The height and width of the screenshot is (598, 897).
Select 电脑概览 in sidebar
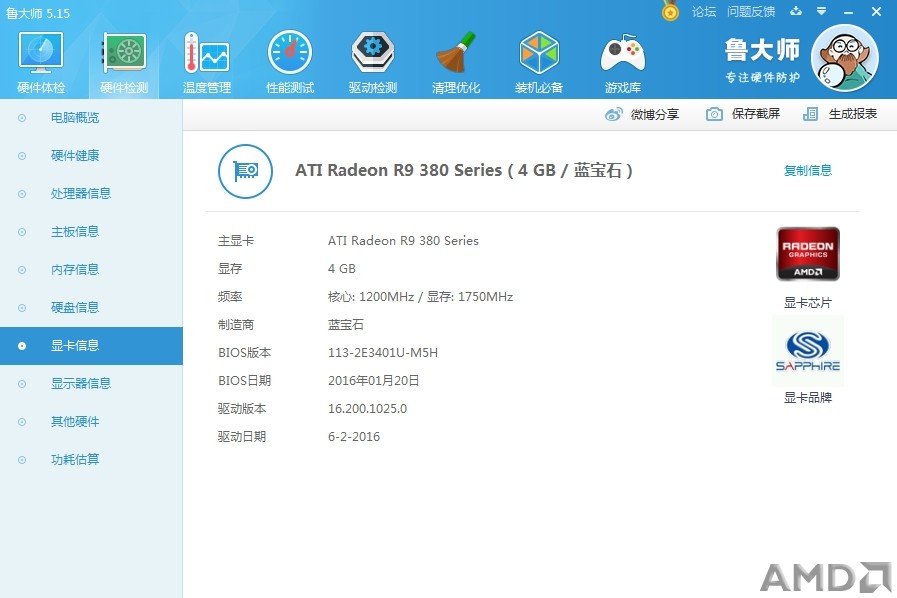(x=92, y=118)
